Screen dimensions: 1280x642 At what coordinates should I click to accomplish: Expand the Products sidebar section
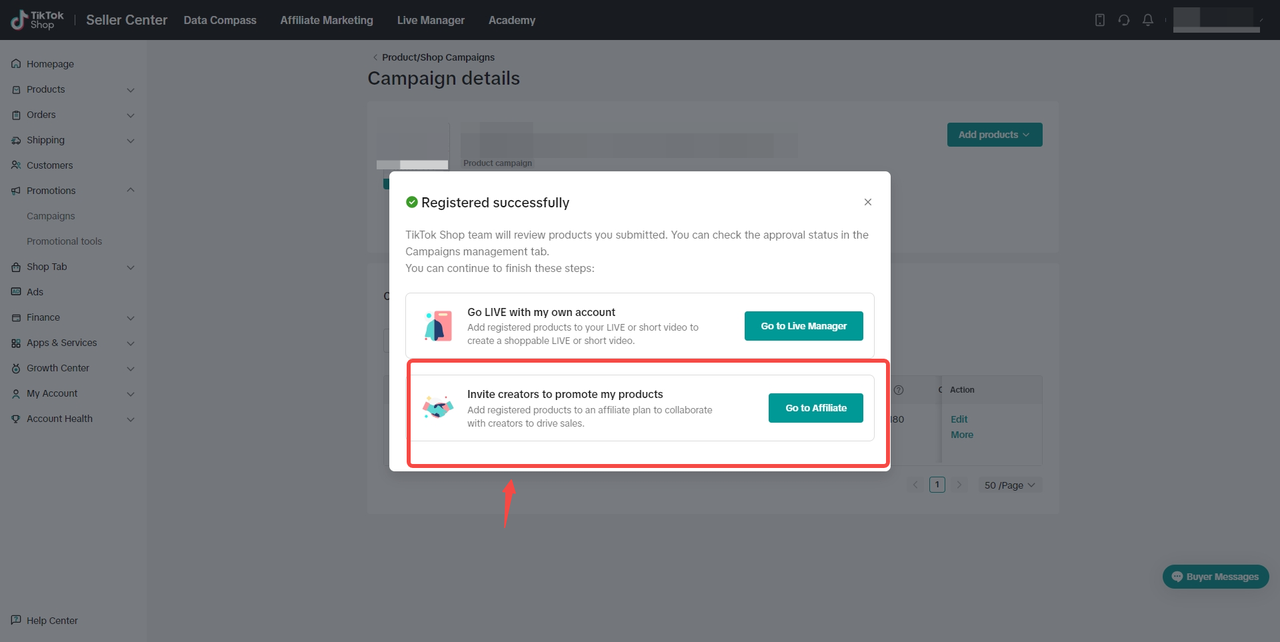131,90
